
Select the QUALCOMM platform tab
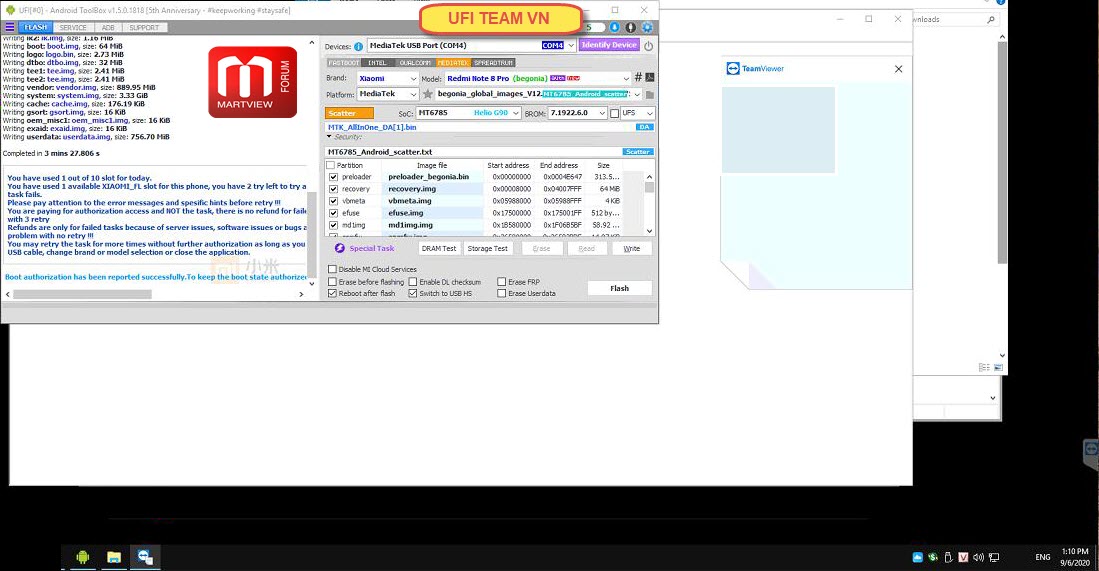pyautogui.click(x=415, y=63)
